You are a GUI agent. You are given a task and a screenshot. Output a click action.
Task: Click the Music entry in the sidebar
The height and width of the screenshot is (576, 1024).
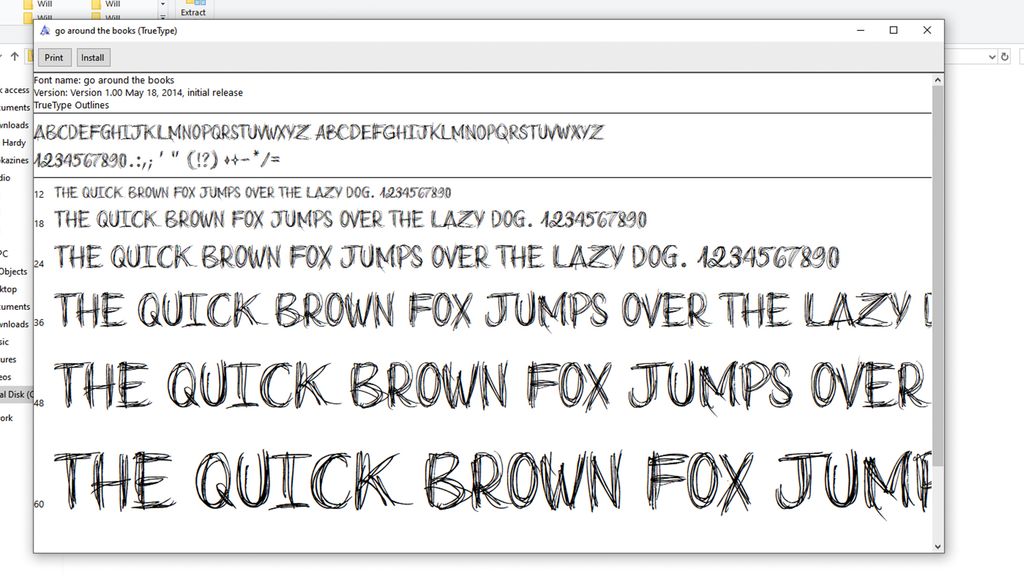(6, 341)
